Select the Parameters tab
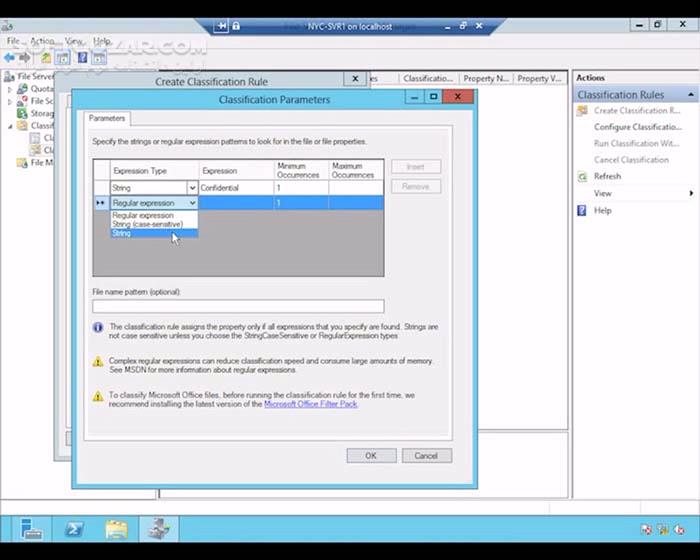Viewport: 700px width, 560px height. (107, 118)
